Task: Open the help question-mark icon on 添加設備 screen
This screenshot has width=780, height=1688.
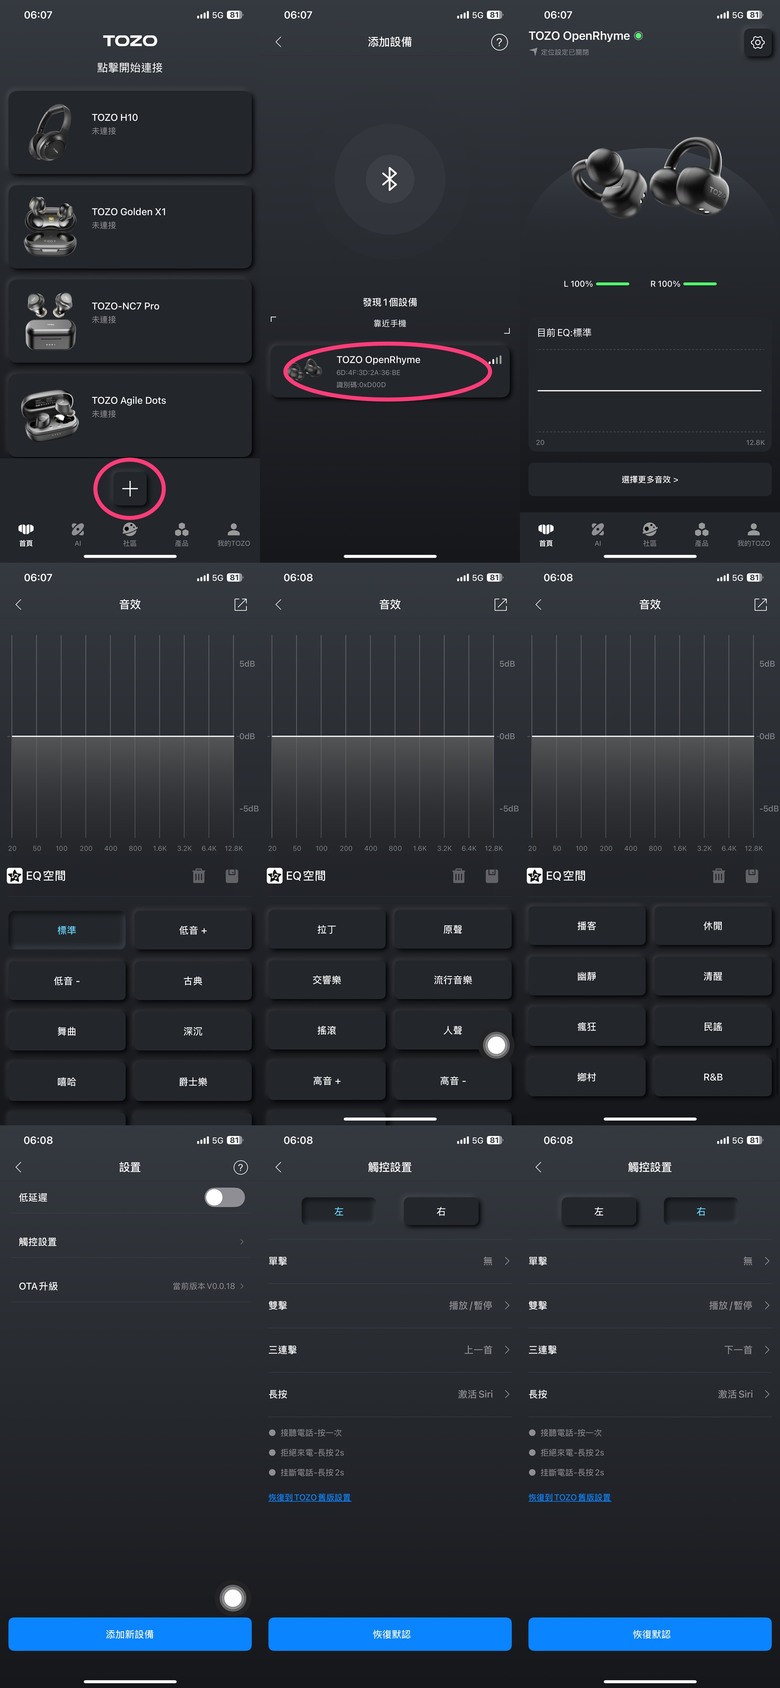Action: click(x=499, y=42)
